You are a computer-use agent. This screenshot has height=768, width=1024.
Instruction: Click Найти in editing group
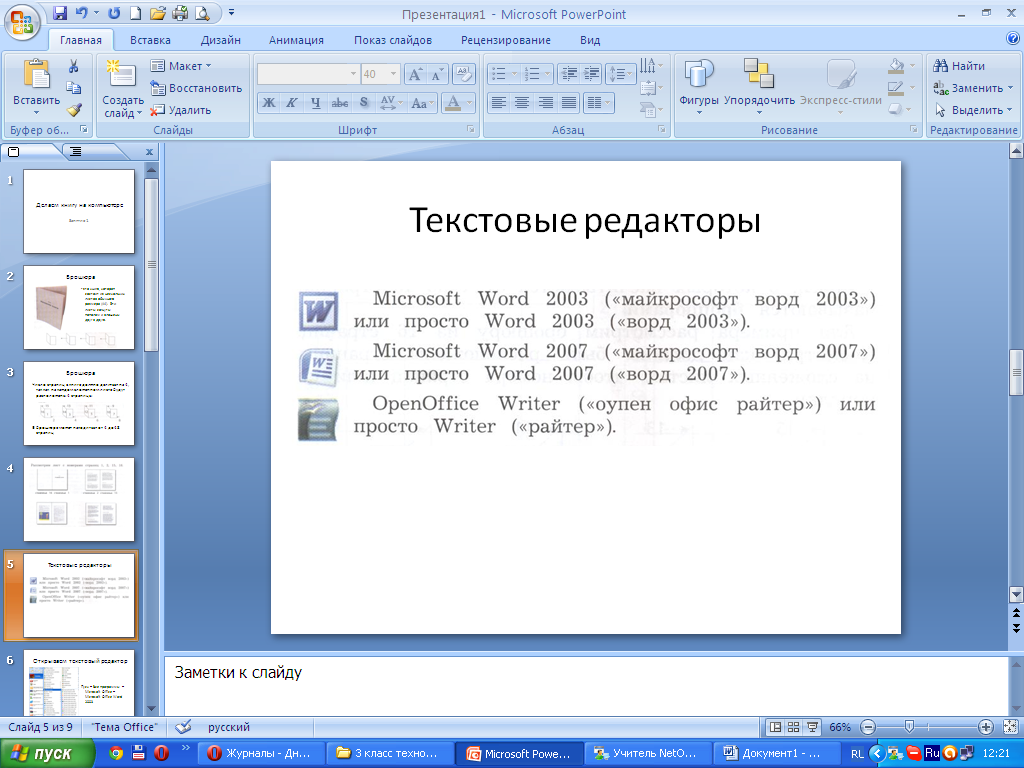coord(959,66)
